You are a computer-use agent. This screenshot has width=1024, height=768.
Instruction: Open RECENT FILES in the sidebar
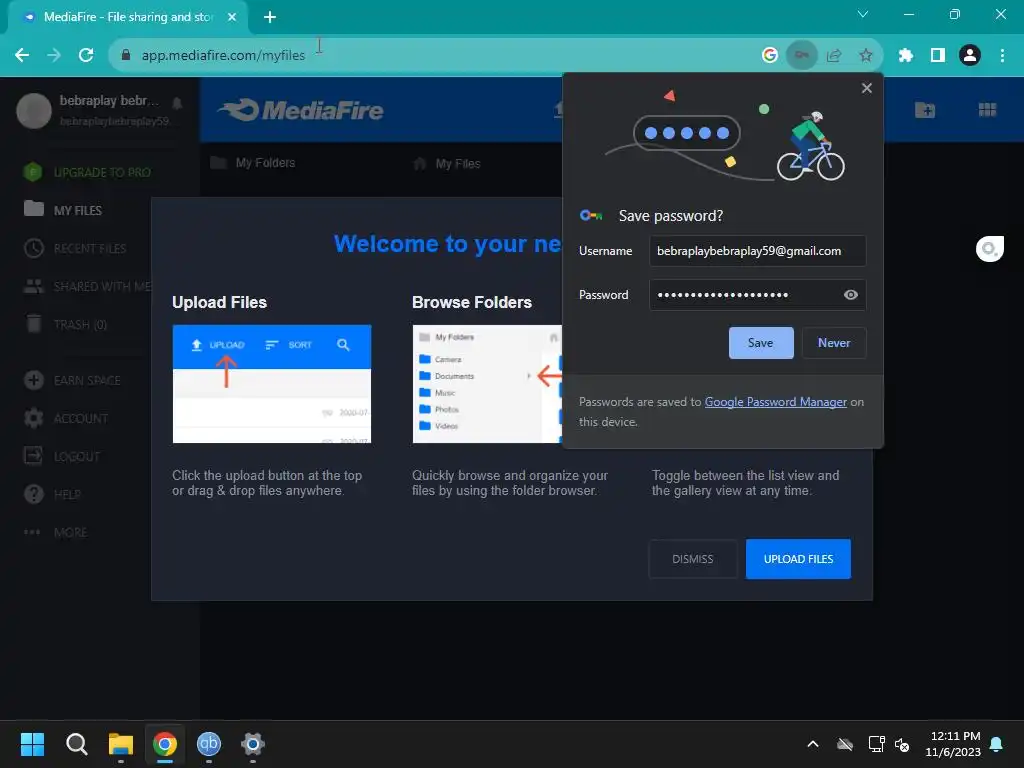(74, 248)
